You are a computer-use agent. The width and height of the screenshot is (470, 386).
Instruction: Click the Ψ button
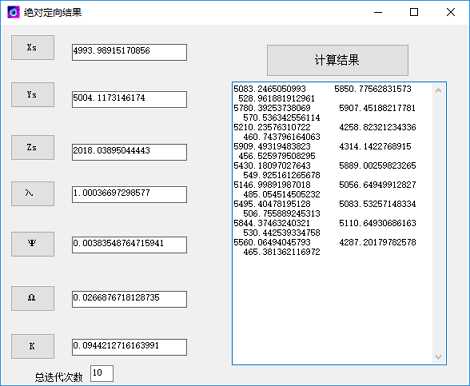click(x=33, y=244)
